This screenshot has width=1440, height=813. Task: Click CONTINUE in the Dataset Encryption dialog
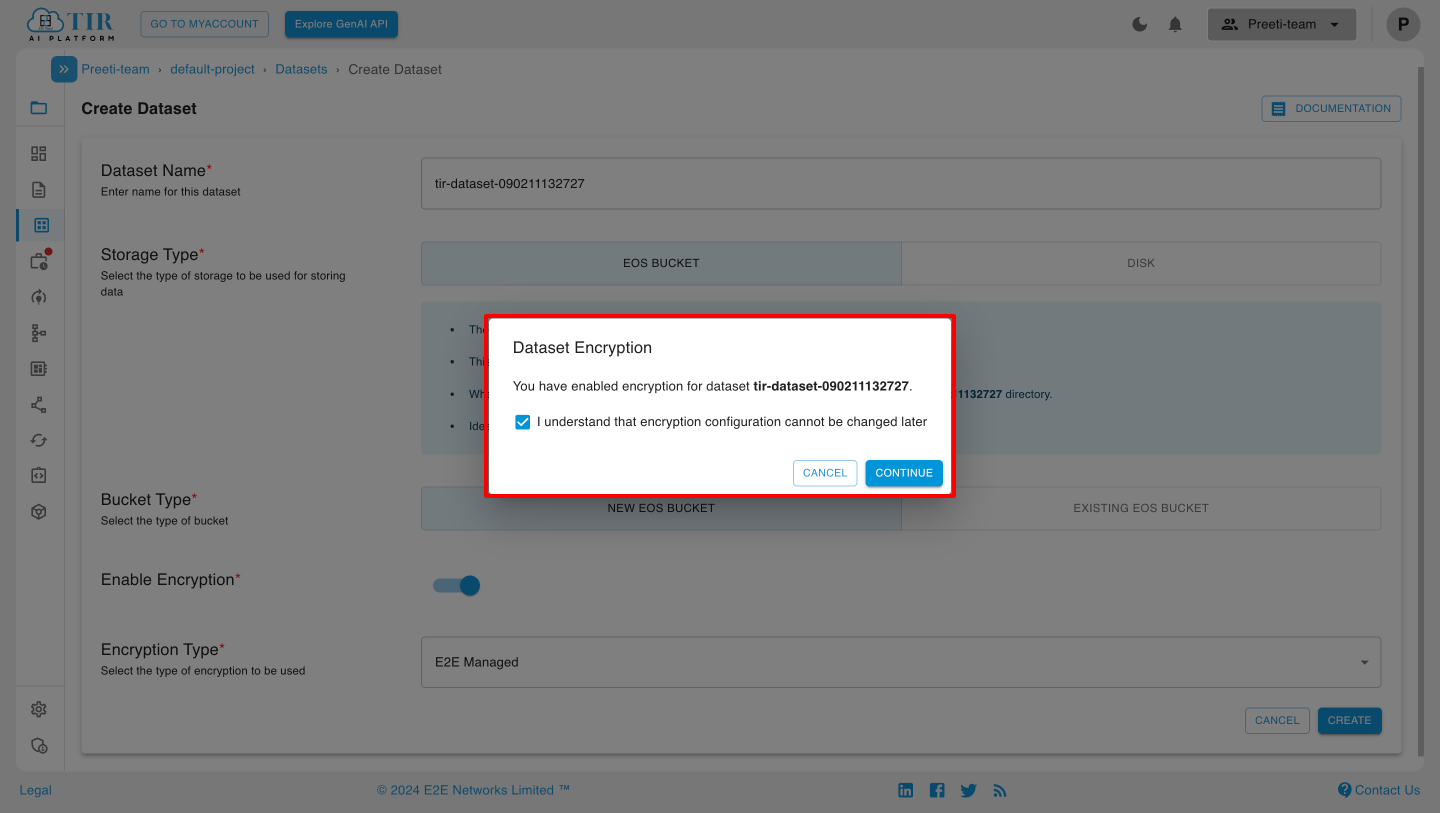tap(904, 473)
